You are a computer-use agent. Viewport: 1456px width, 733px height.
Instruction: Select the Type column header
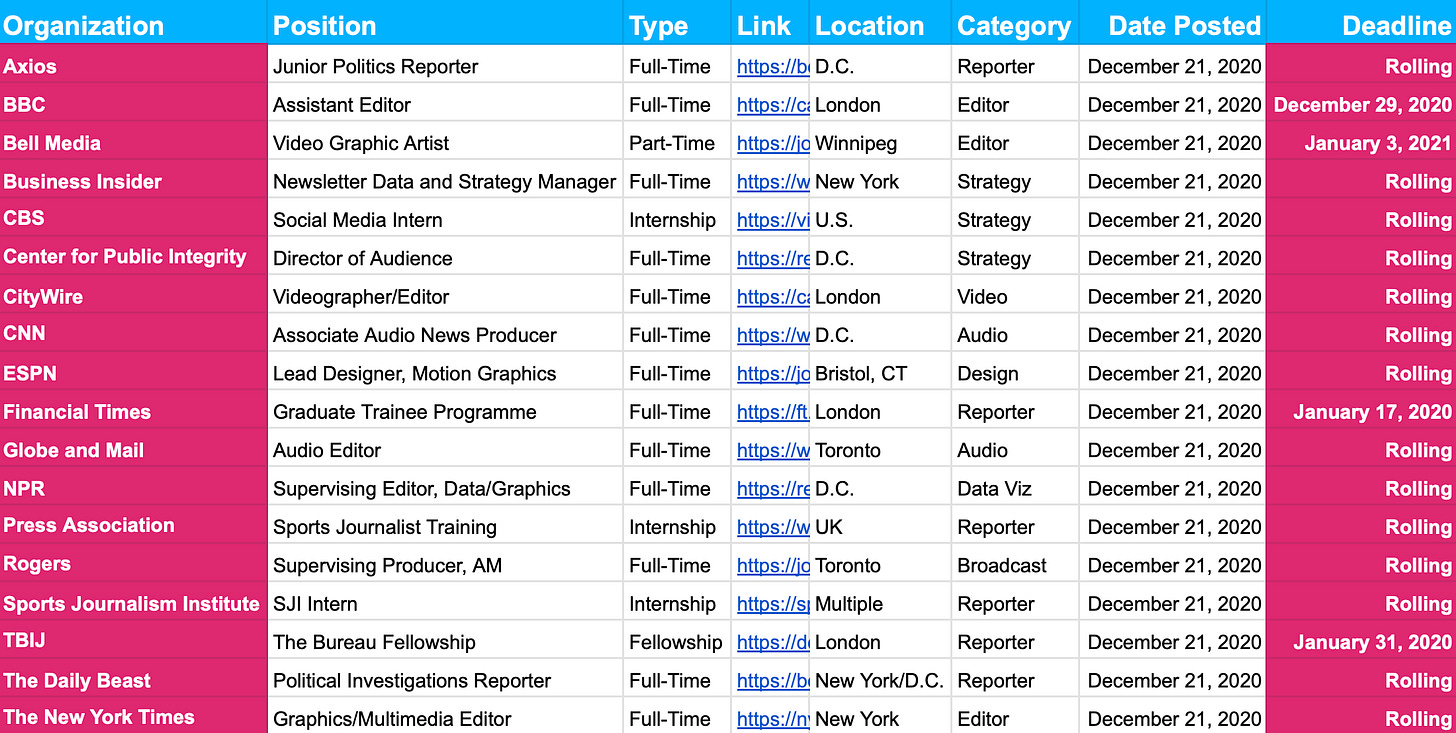tap(677, 22)
